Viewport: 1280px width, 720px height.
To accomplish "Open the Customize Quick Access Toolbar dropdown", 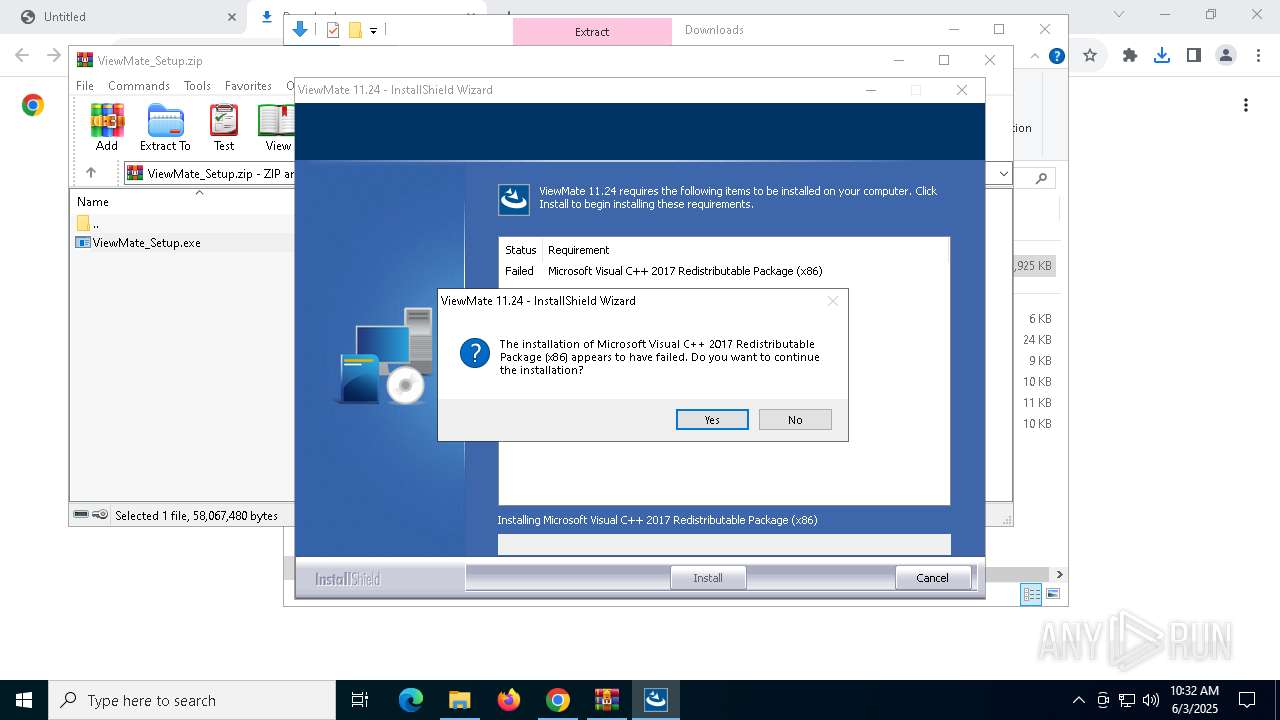I will 373,31.
